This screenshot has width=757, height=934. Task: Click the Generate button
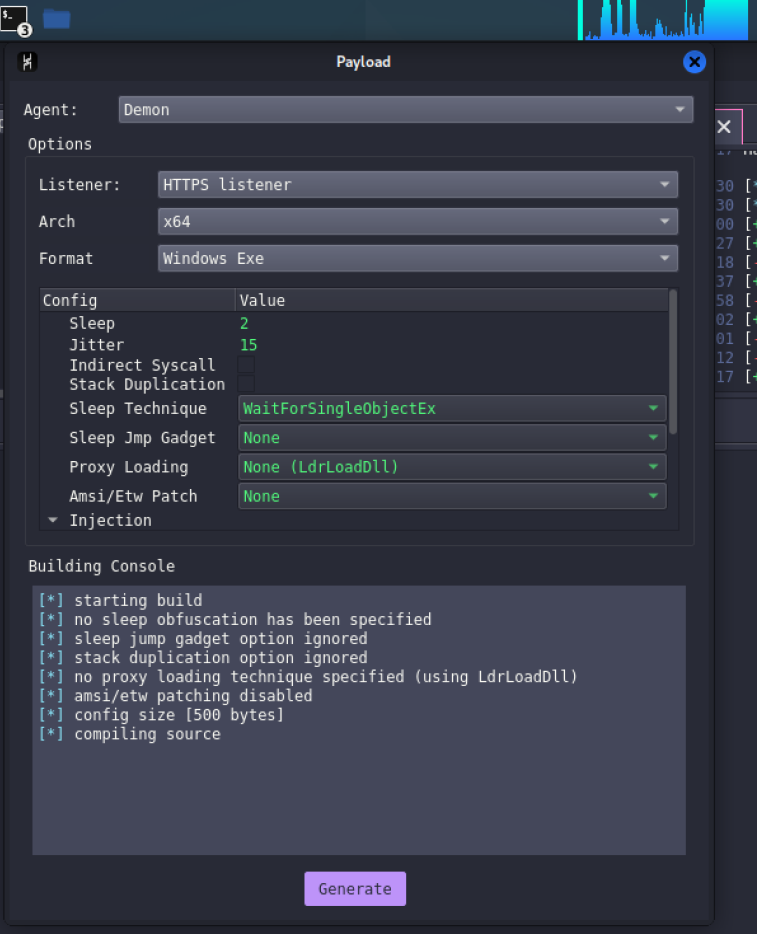tap(355, 889)
